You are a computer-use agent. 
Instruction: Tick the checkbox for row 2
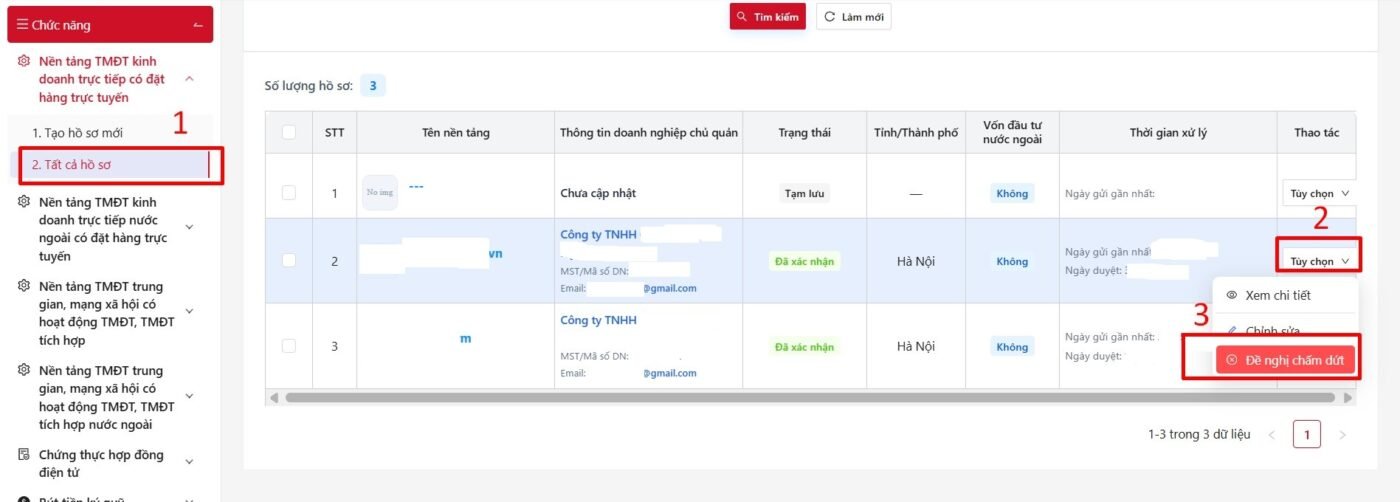pyautogui.click(x=289, y=260)
